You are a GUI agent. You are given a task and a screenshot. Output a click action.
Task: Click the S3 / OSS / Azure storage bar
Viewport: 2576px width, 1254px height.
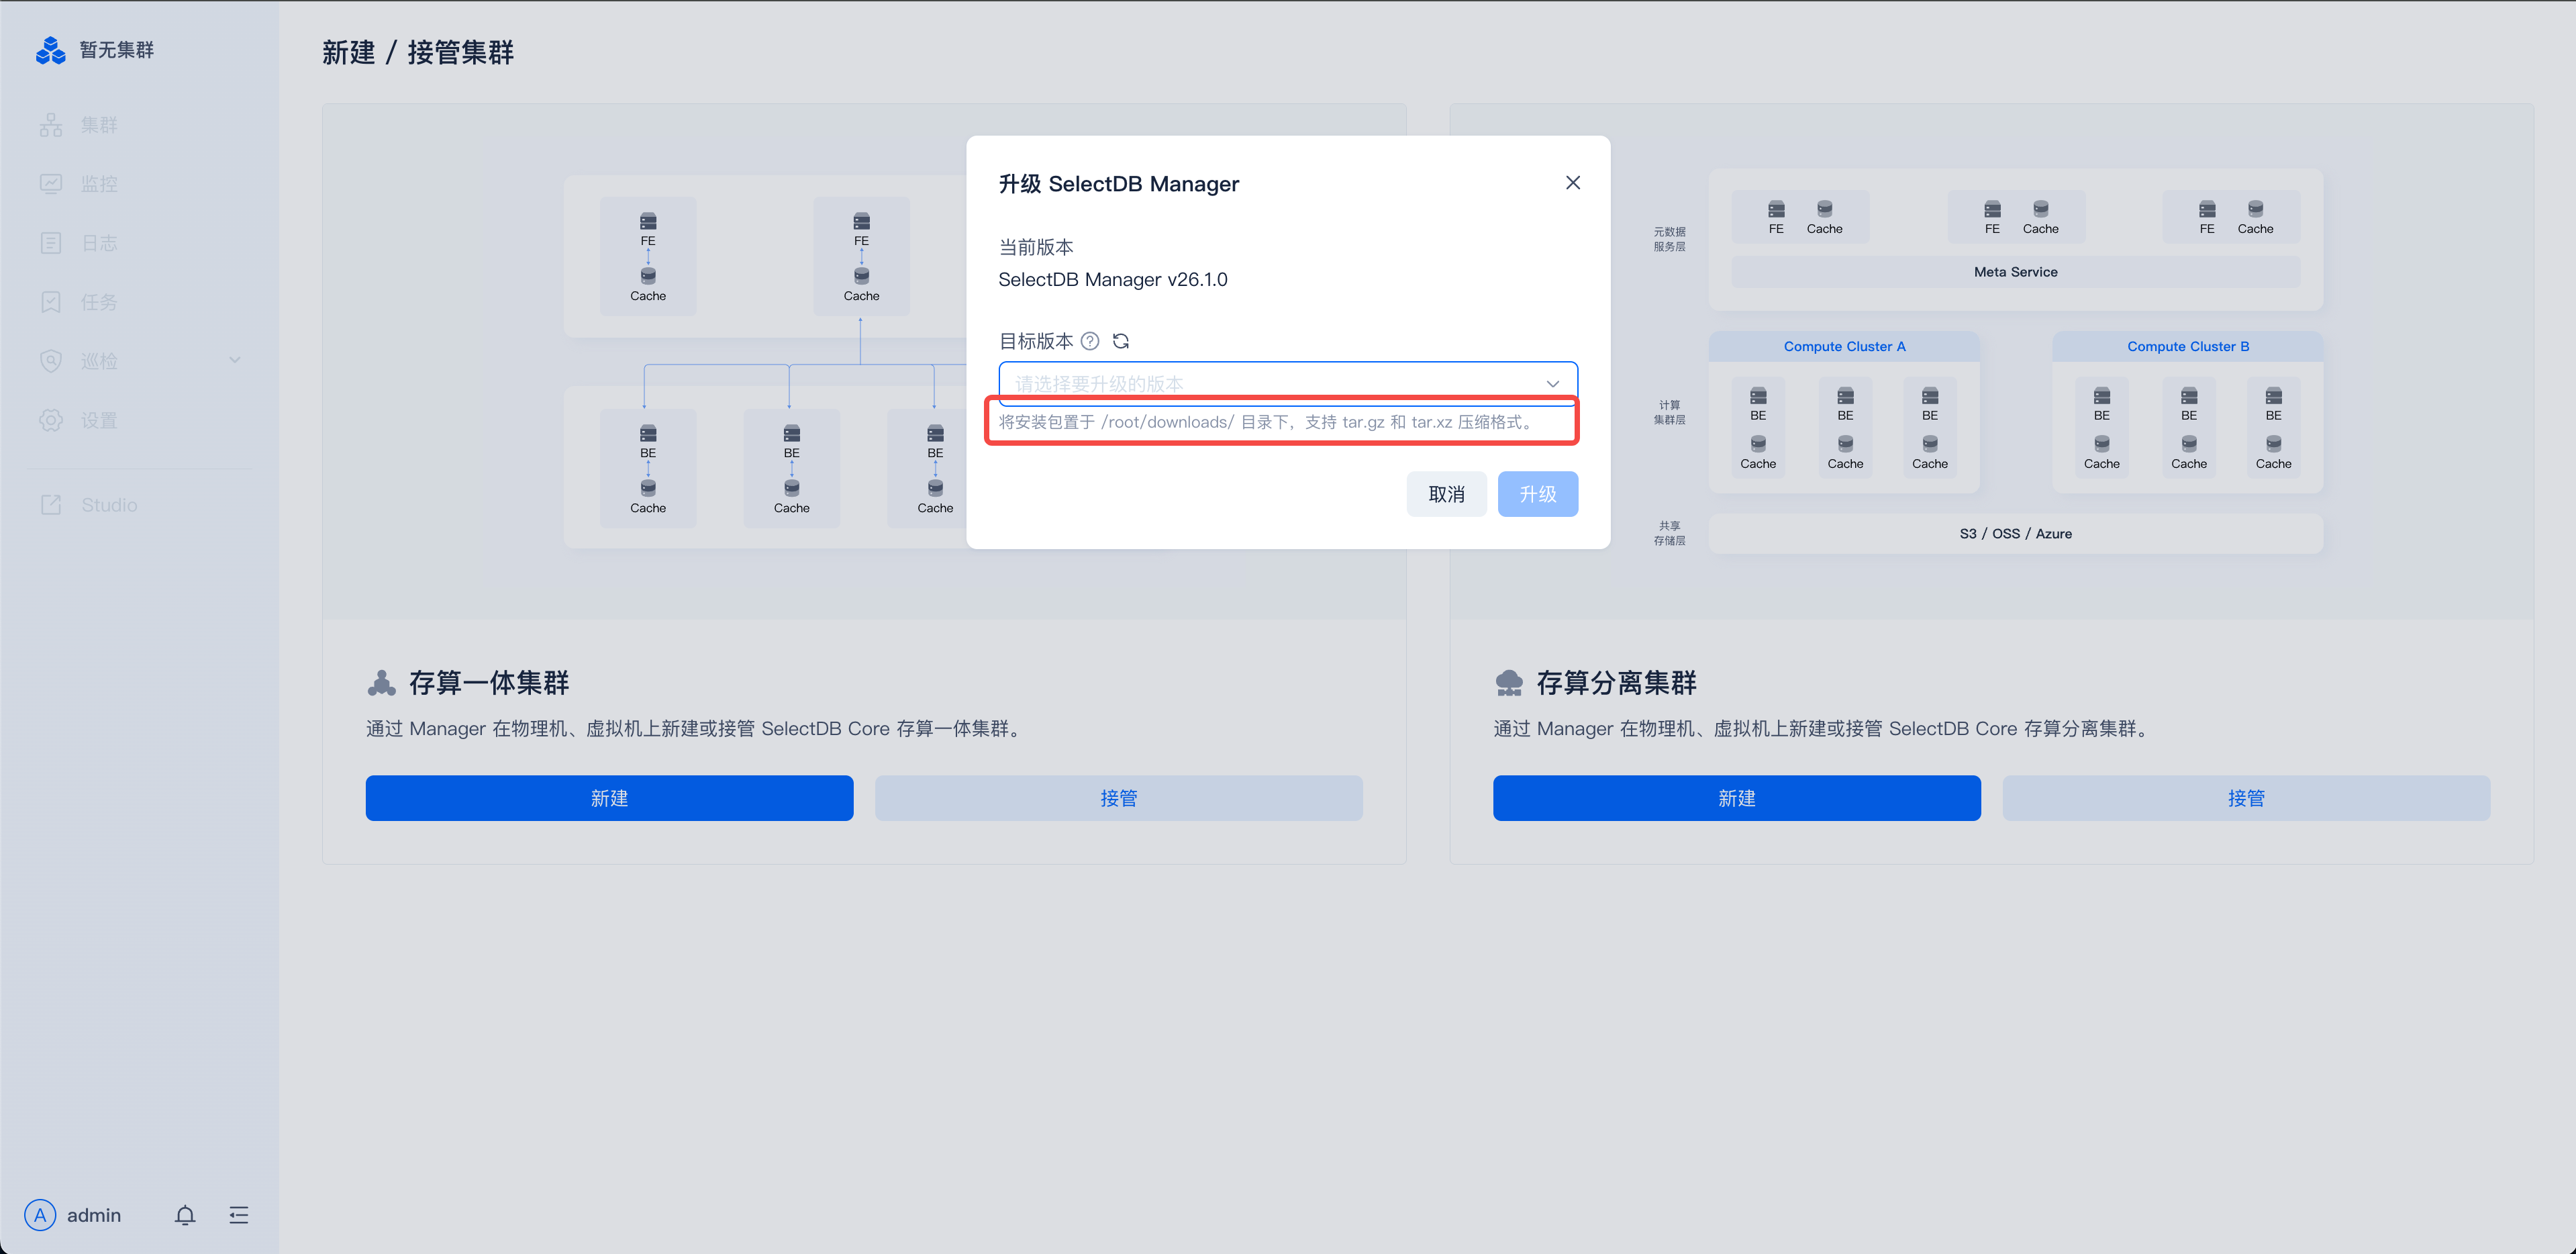coord(2016,534)
